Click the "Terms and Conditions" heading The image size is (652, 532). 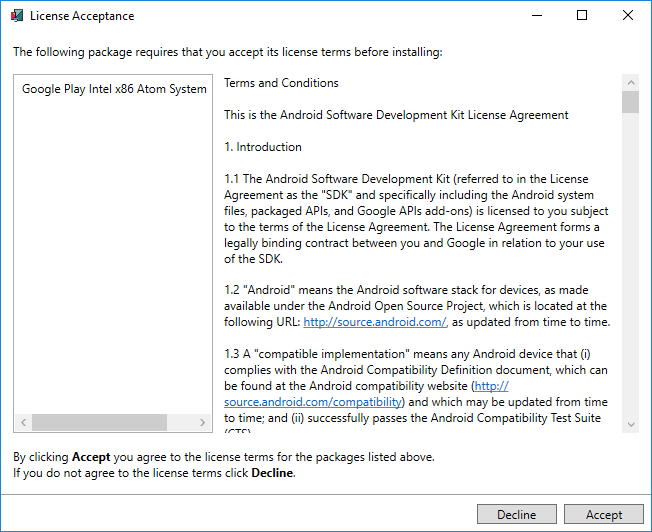click(x=281, y=83)
